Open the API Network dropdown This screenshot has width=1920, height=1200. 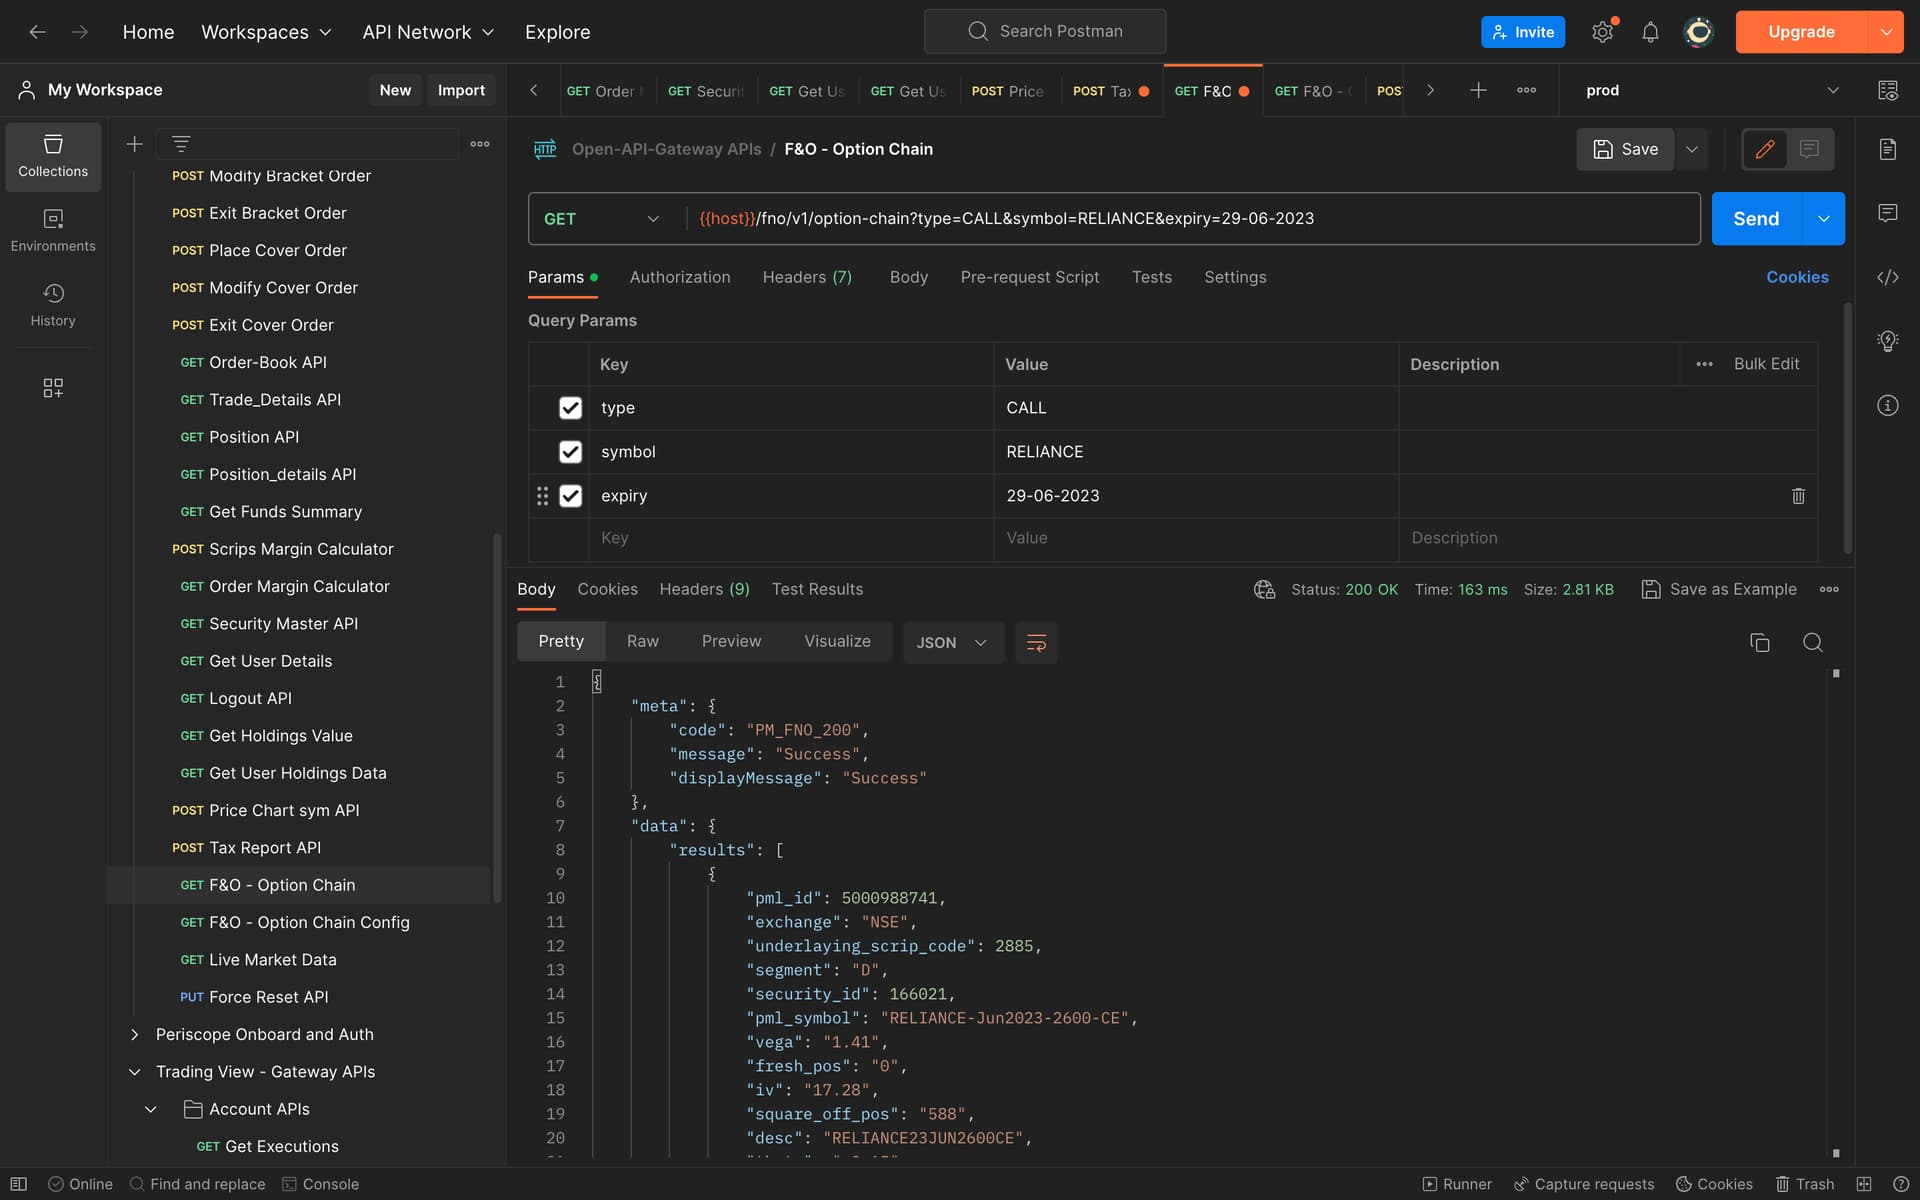tap(428, 32)
